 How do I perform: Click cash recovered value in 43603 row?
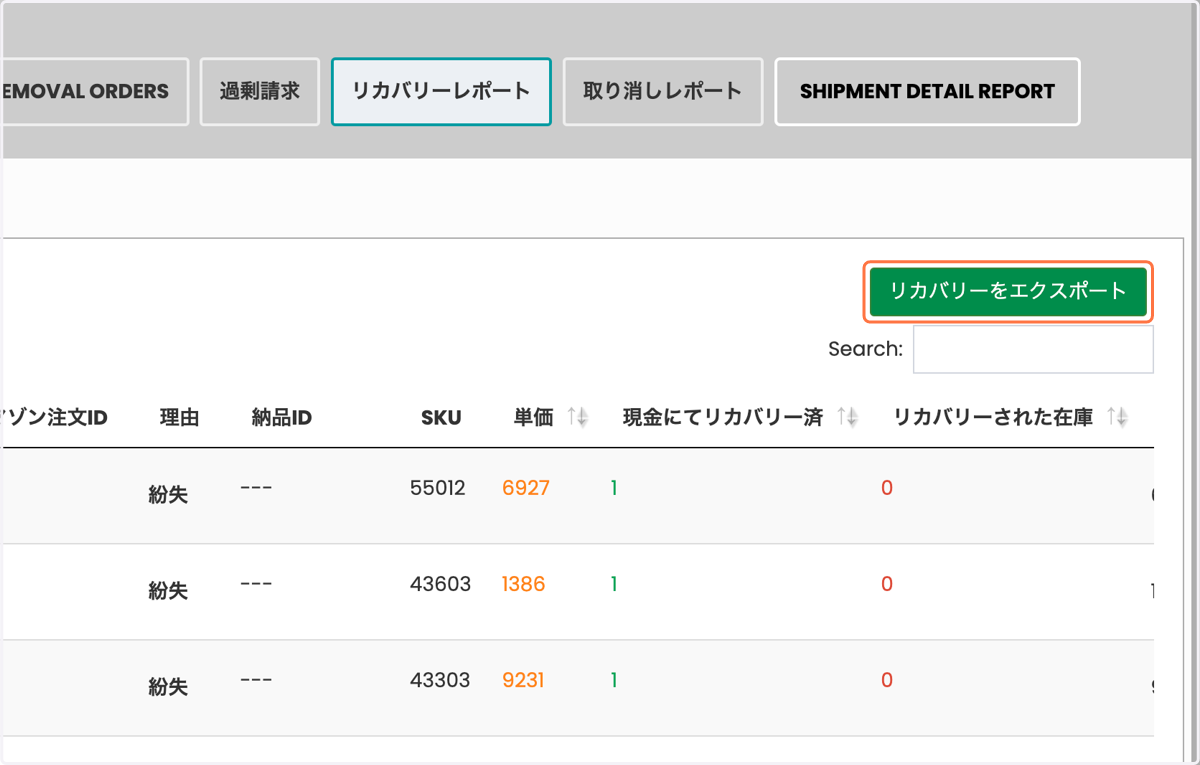(x=614, y=584)
